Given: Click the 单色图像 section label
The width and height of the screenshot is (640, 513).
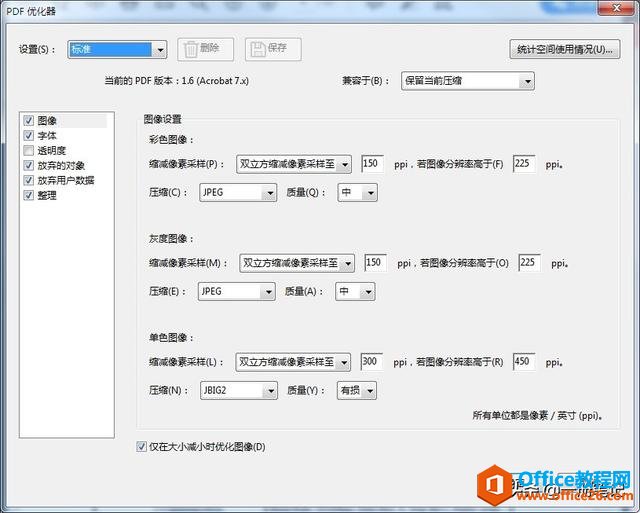Looking at the screenshot, I should pyautogui.click(x=171, y=338).
